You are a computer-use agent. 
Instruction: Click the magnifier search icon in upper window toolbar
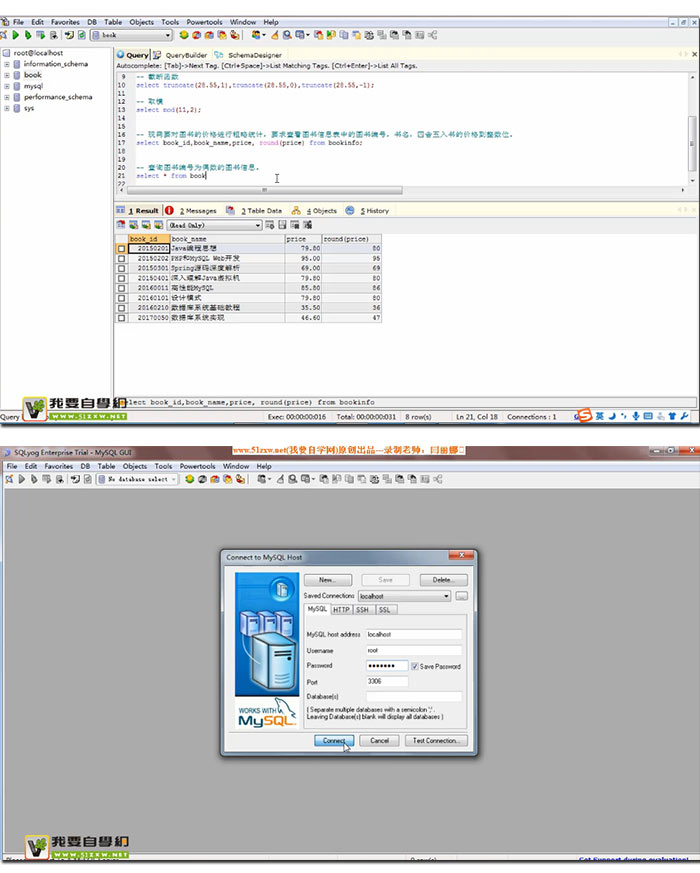(x=287, y=35)
